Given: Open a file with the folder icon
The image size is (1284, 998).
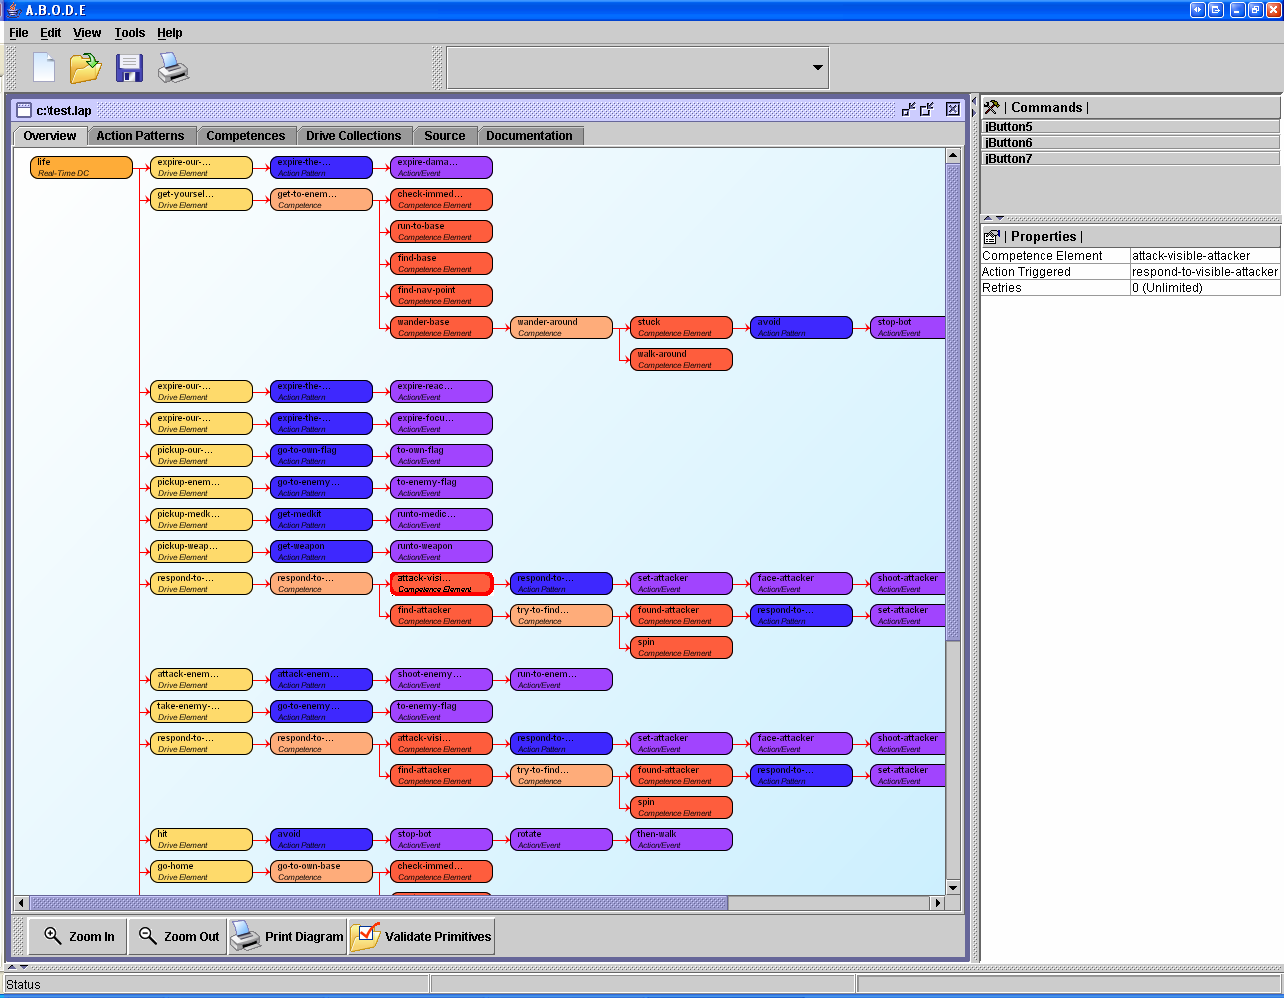Looking at the screenshot, I should 86,68.
